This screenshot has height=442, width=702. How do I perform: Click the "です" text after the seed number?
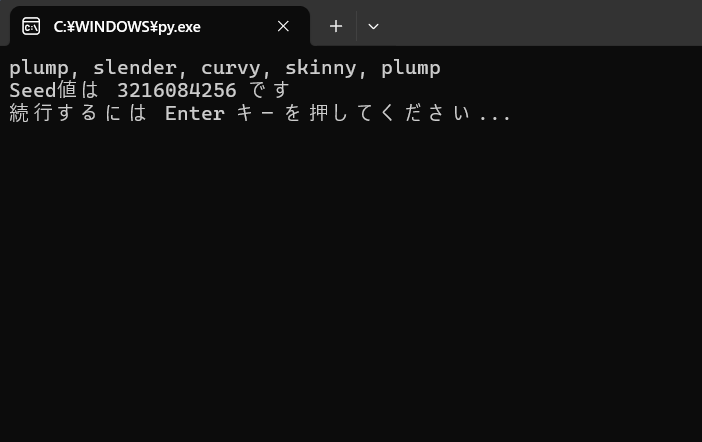click(x=270, y=90)
